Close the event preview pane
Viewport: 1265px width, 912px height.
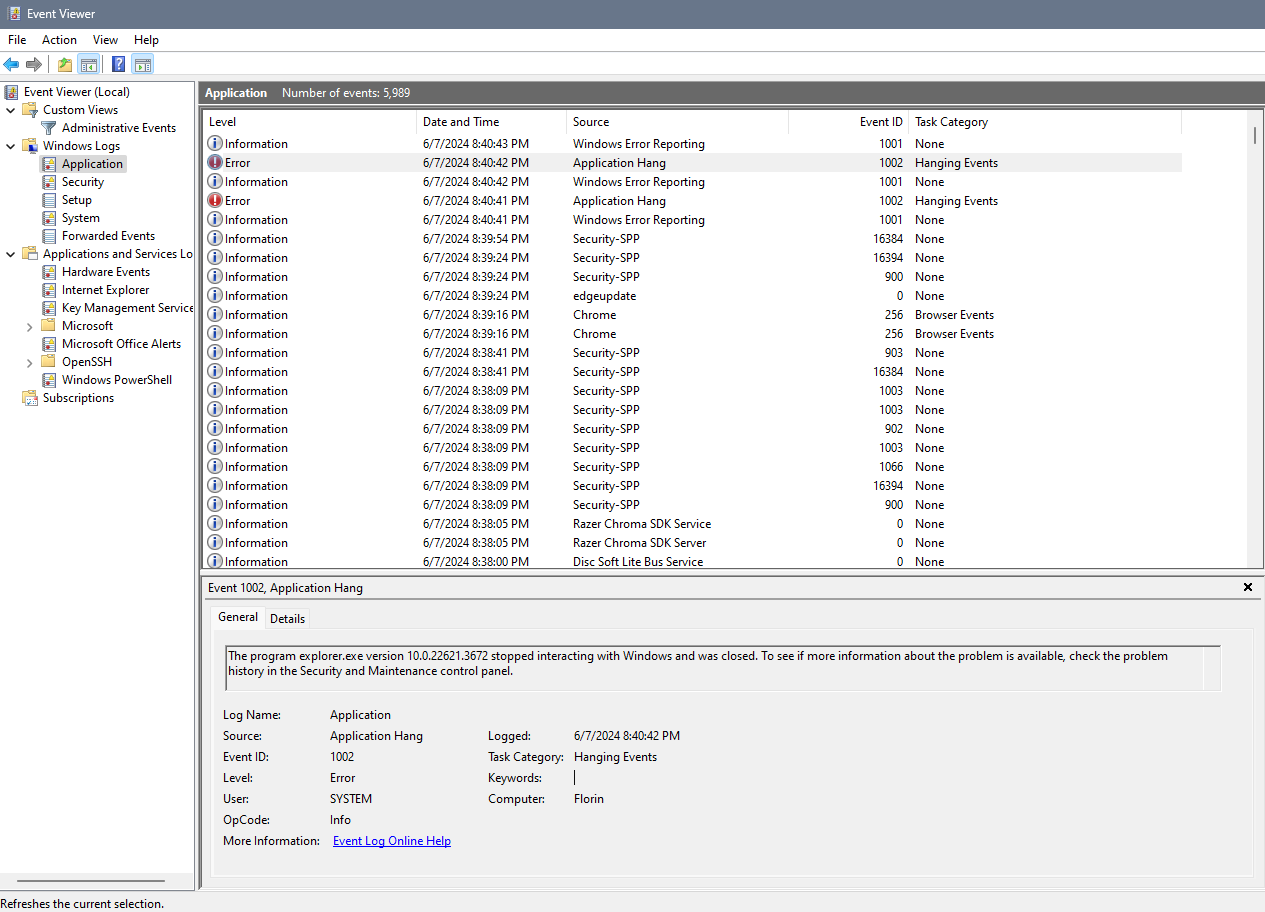tap(1247, 588)
